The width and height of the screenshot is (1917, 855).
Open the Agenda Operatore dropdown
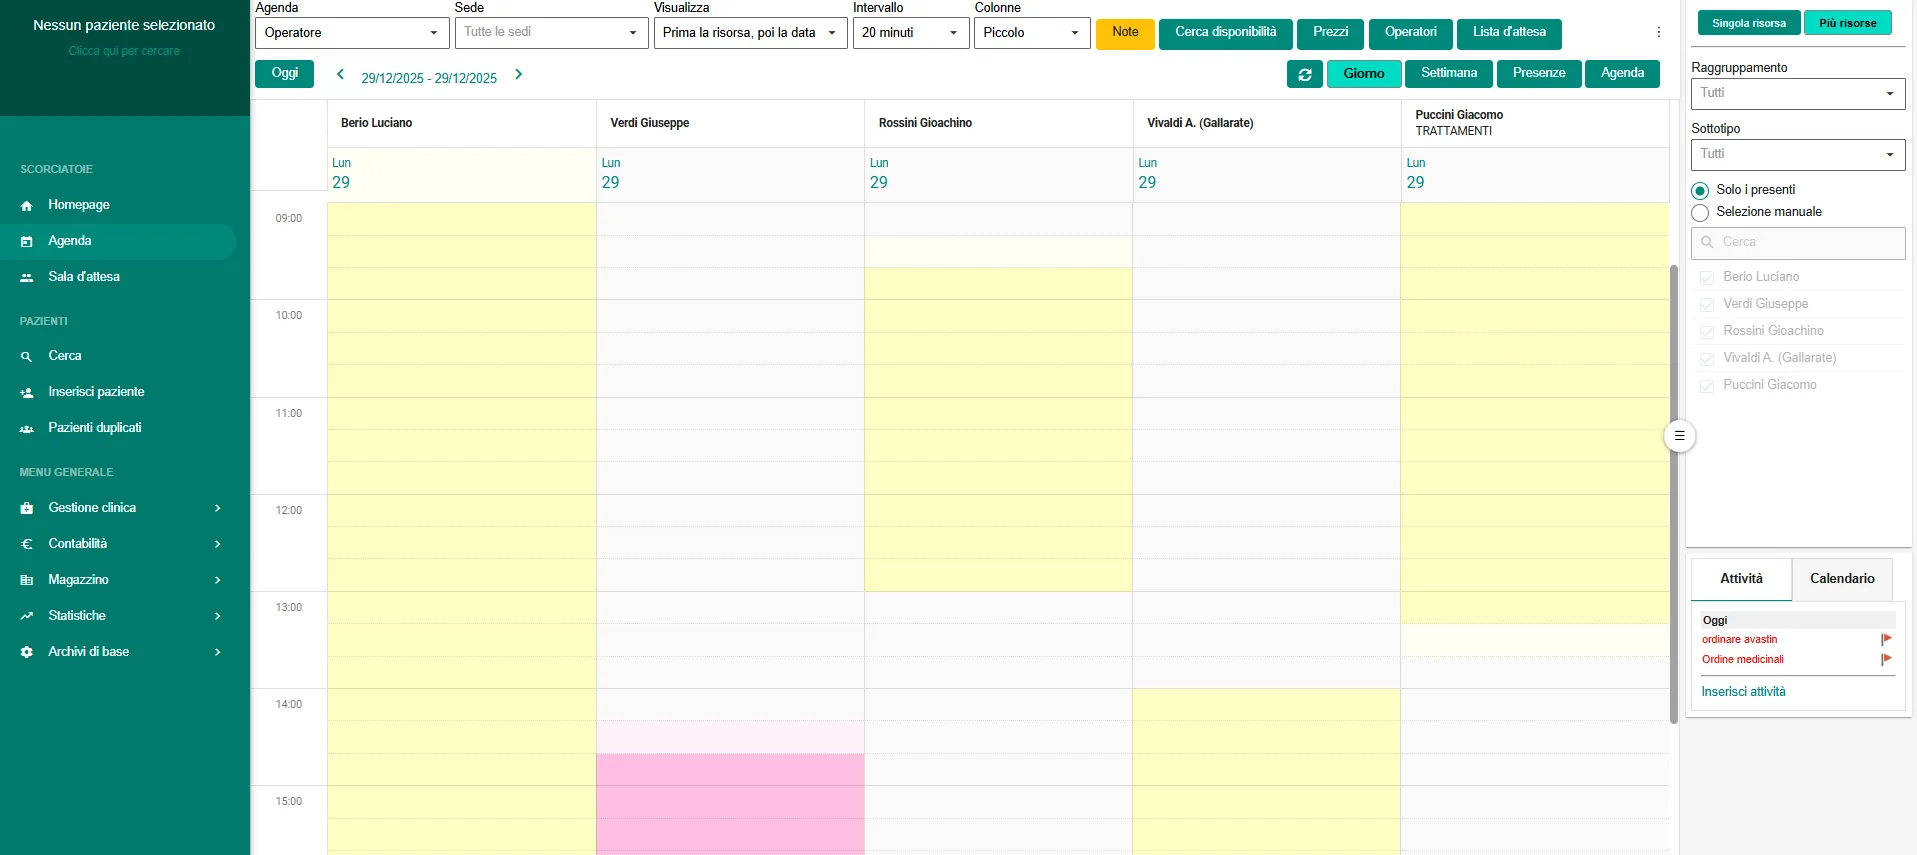click(x=352, y=33)
